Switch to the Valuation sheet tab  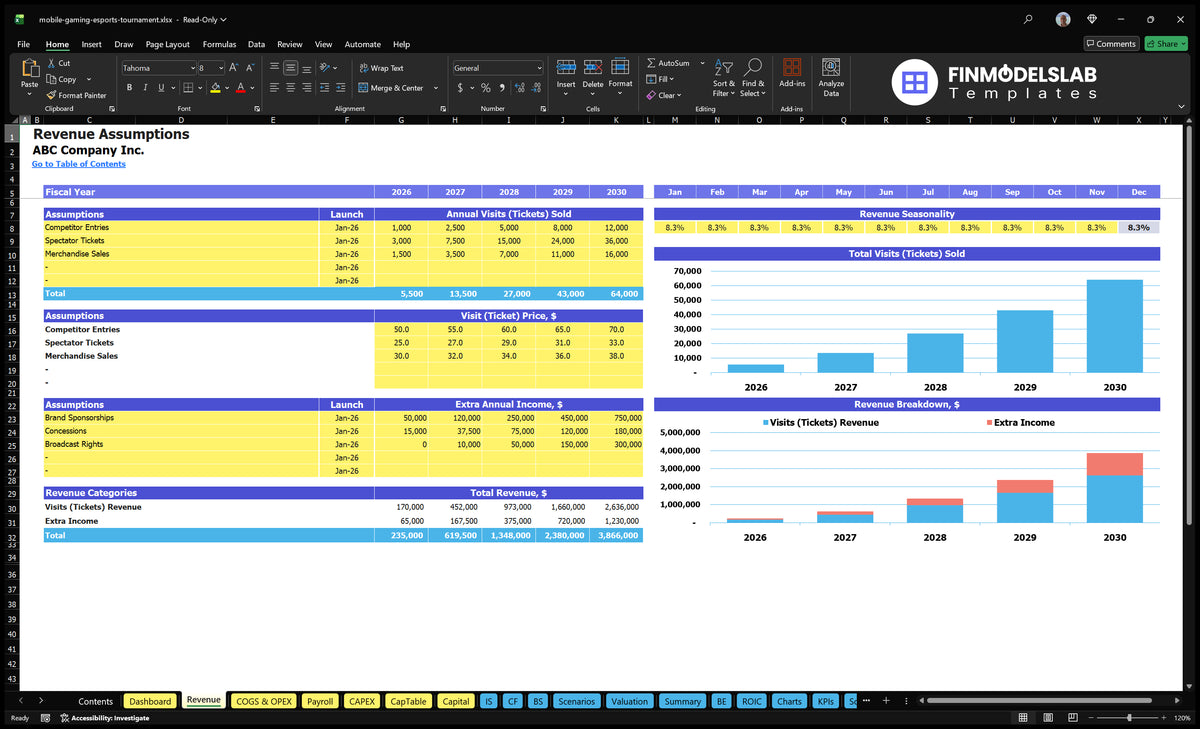(x=629, y=701)
